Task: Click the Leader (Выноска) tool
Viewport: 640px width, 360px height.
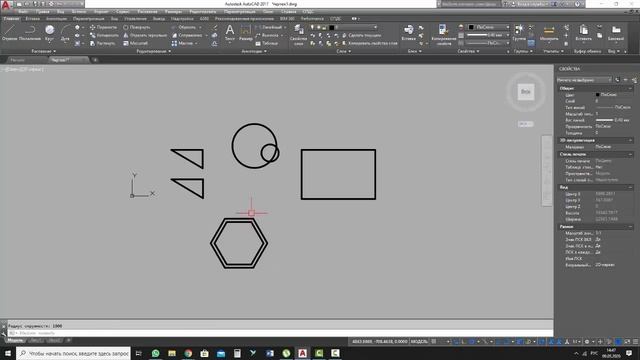Action: coord(267,35)
